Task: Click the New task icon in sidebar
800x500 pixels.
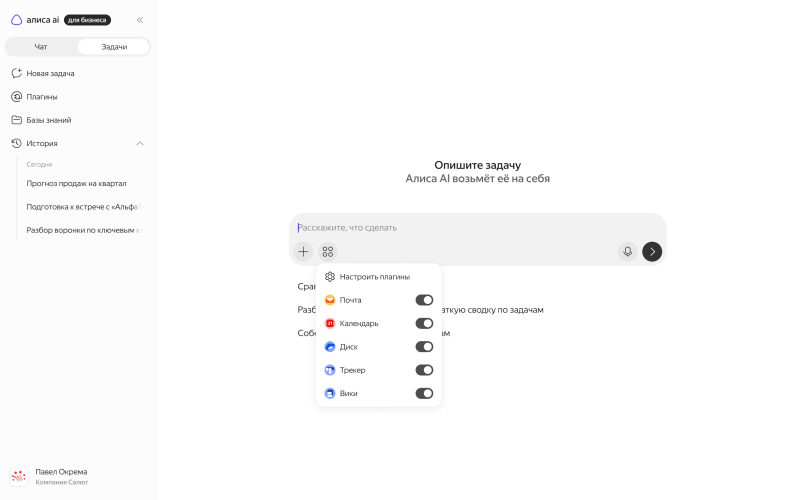Action: tap(16, 73)
